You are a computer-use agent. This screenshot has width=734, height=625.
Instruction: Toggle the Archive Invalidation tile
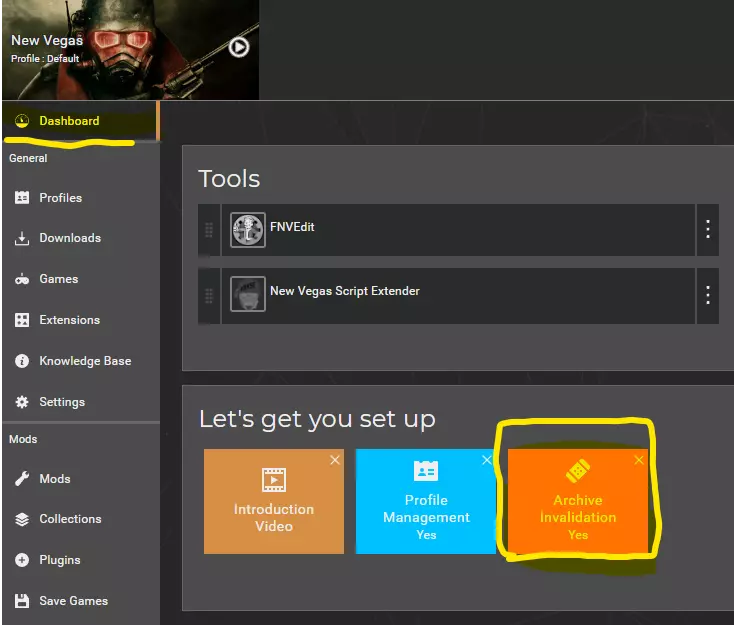pos(578,501)
